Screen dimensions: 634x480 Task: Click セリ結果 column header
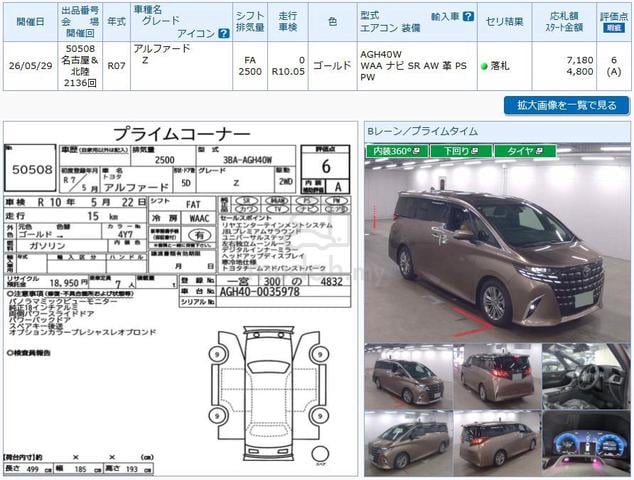[504, 22]
